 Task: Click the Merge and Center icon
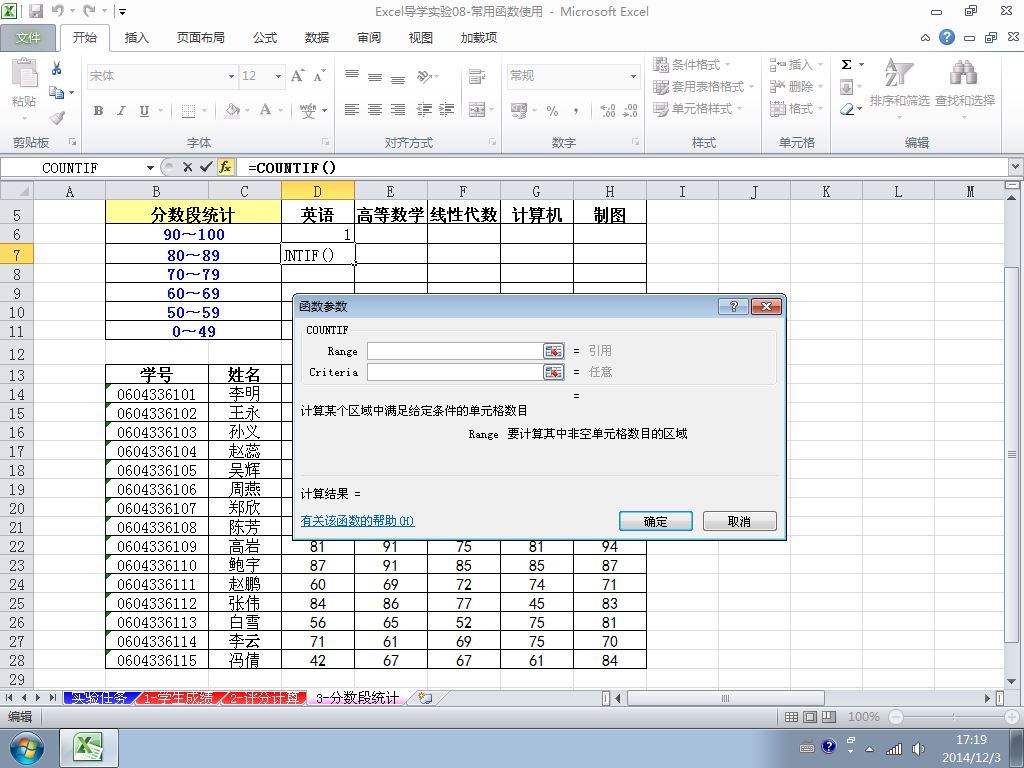coord(477,110)
